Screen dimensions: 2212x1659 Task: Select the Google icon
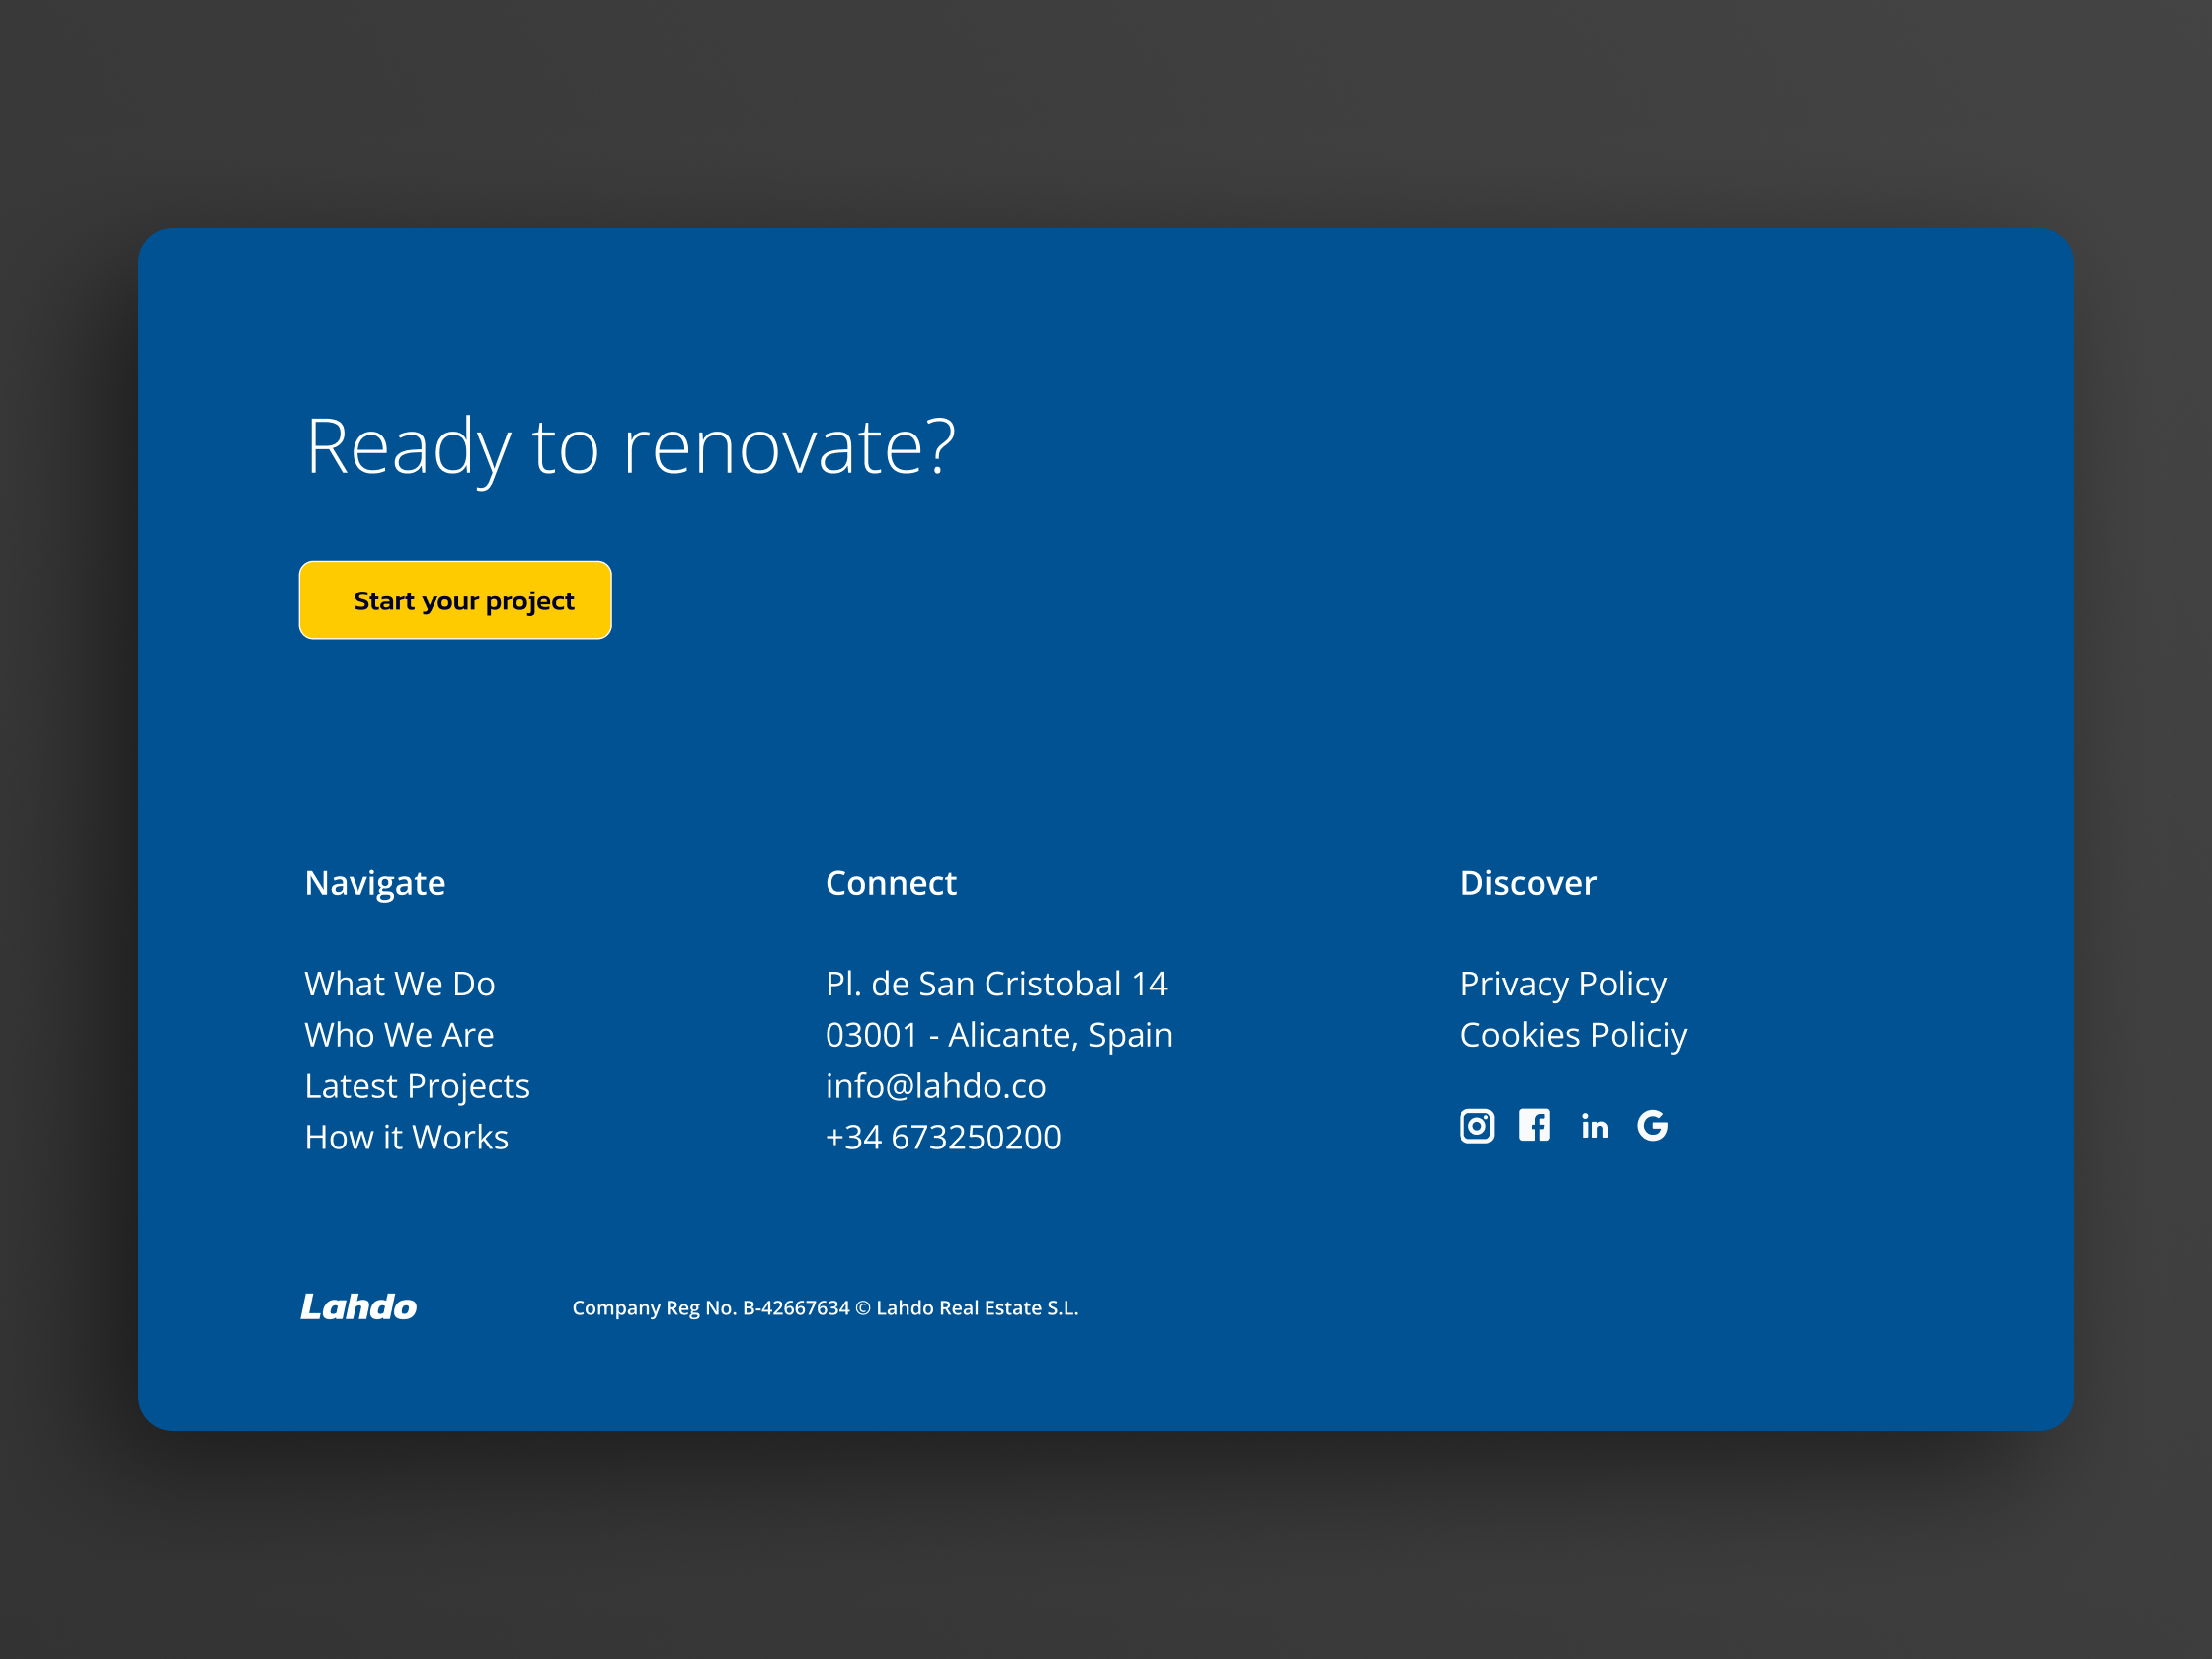click(x=1652, y=1125)
